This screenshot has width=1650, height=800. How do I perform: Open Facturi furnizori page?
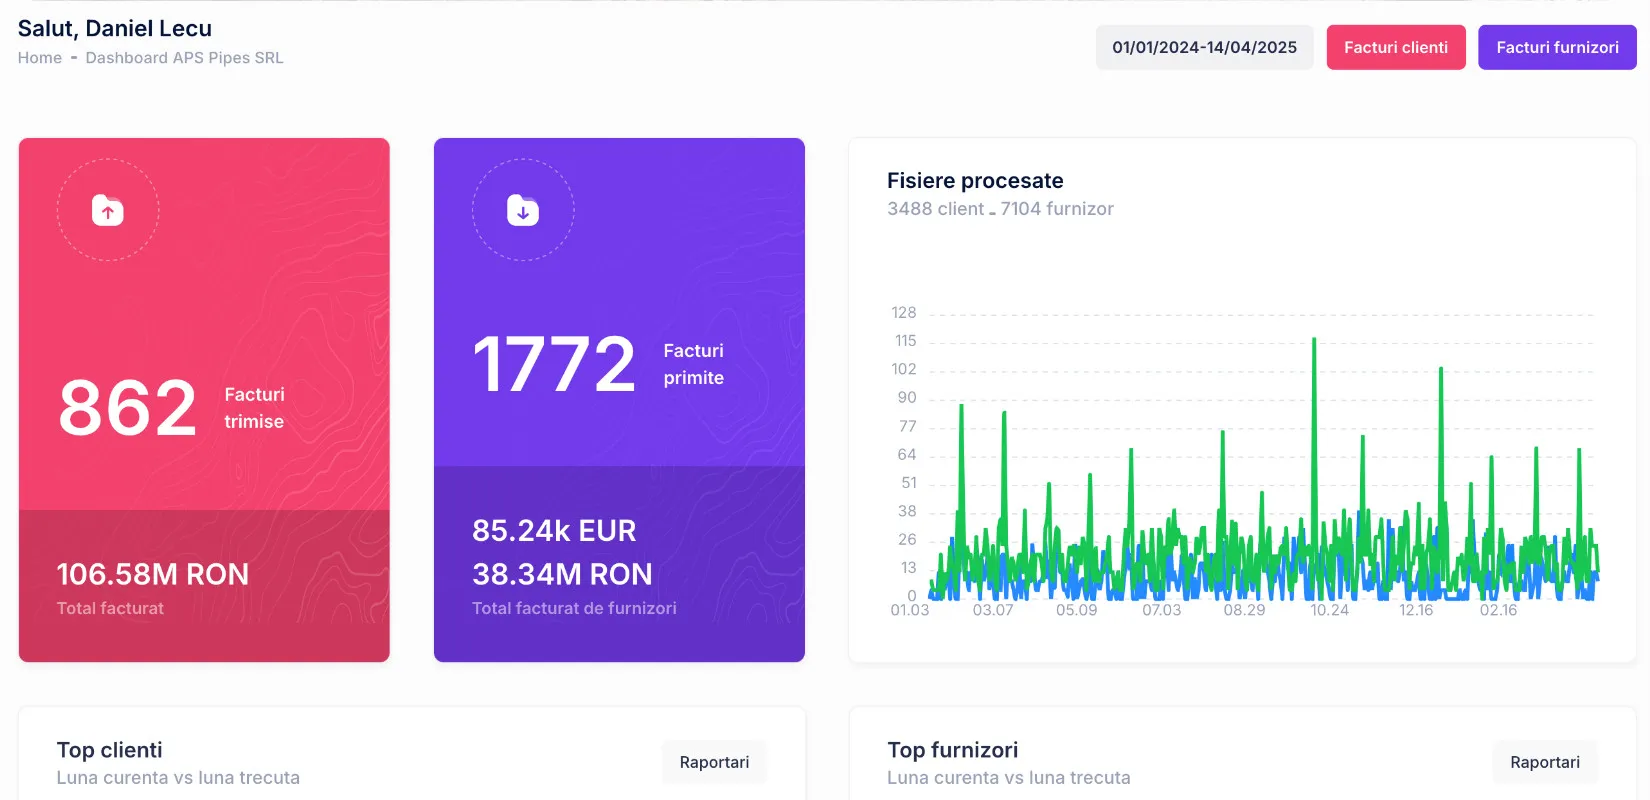click(1556, 47)
